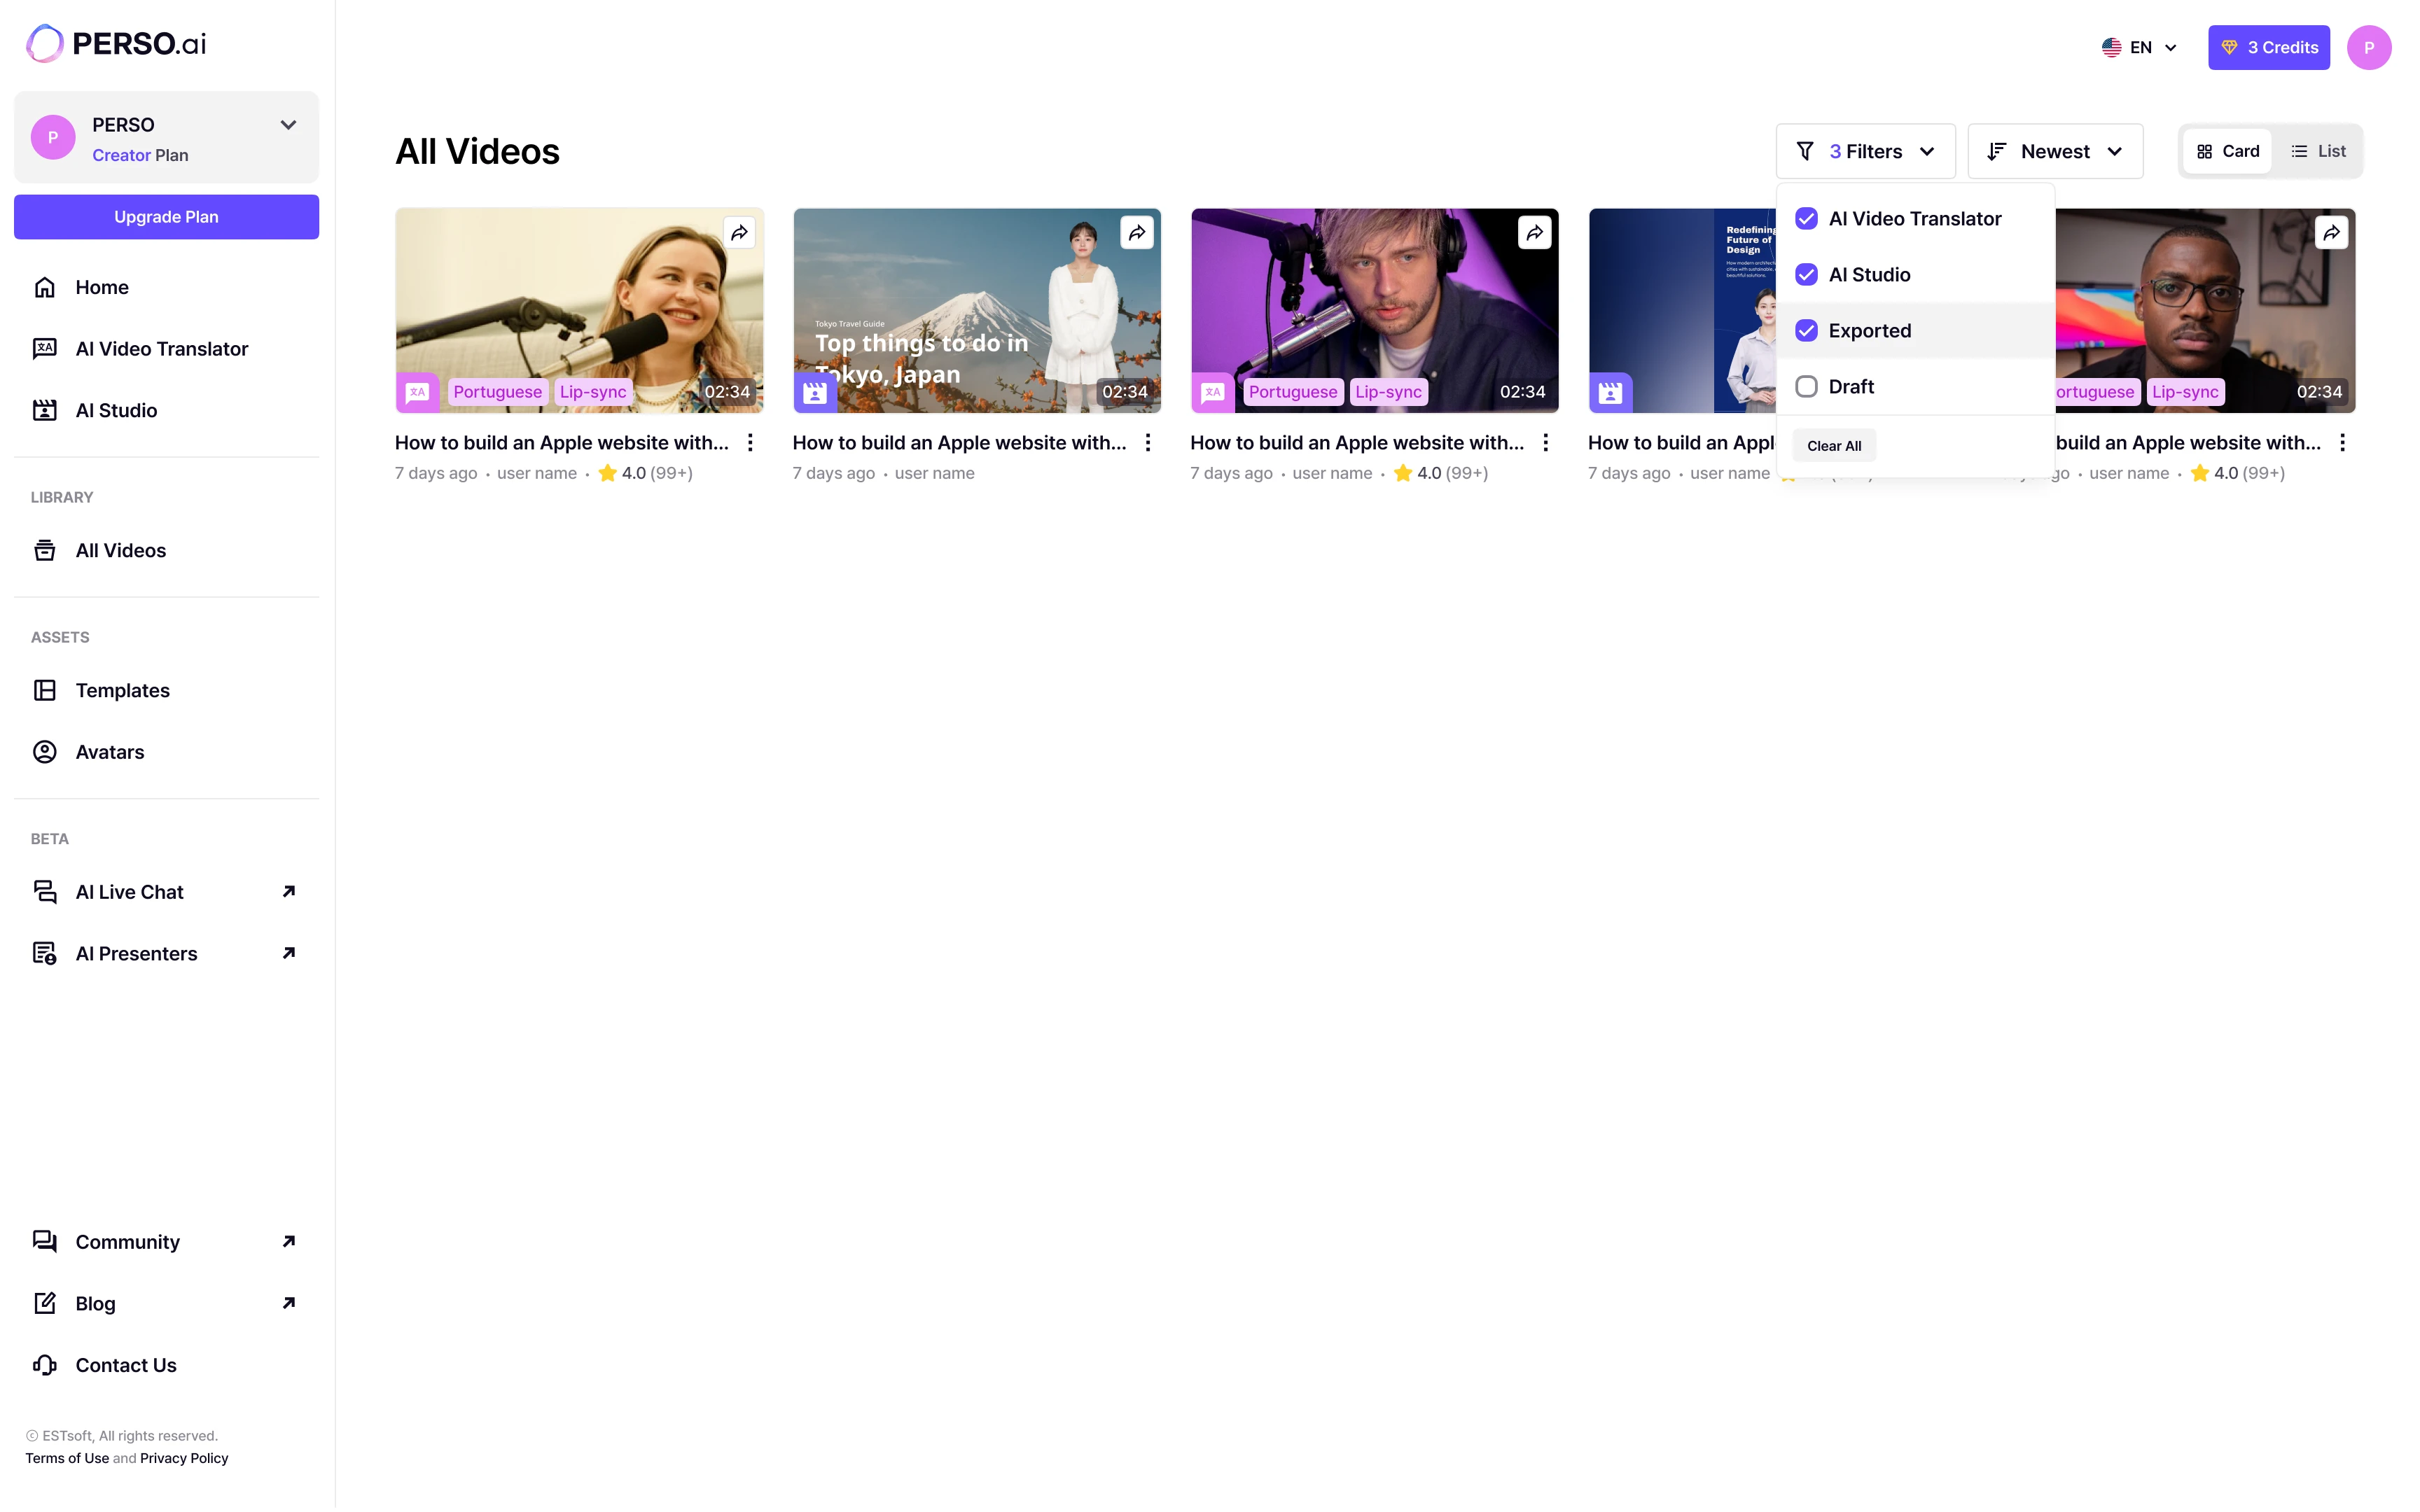Click the AI Live Chat icon
This screenshot has height=1512, width=2420.
coord(45,892)
